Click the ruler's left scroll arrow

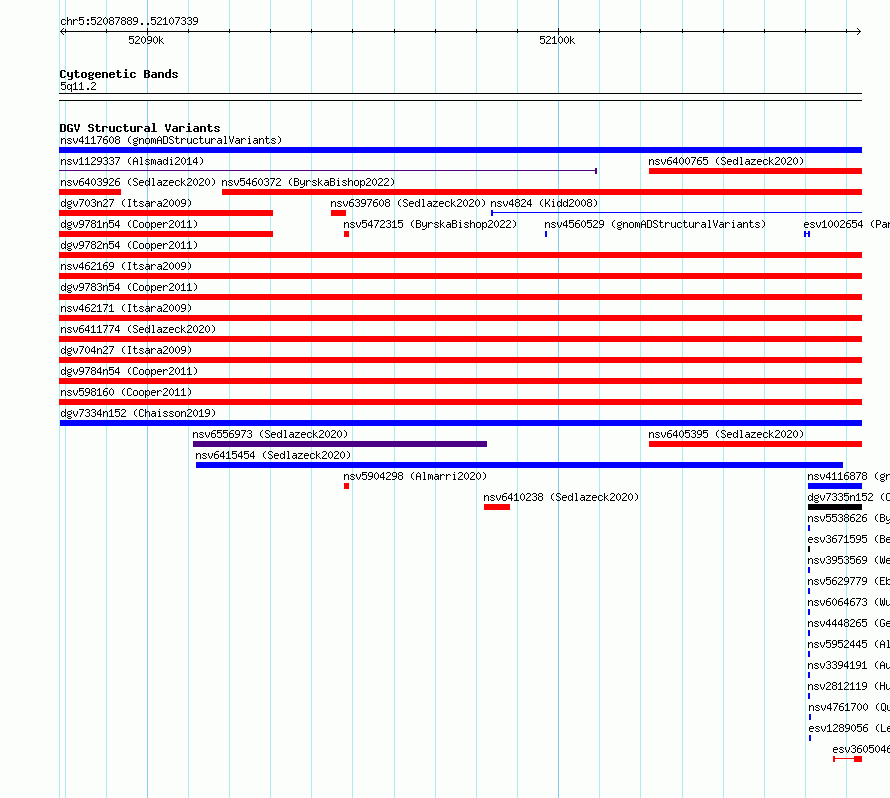[x=63, y=31]
